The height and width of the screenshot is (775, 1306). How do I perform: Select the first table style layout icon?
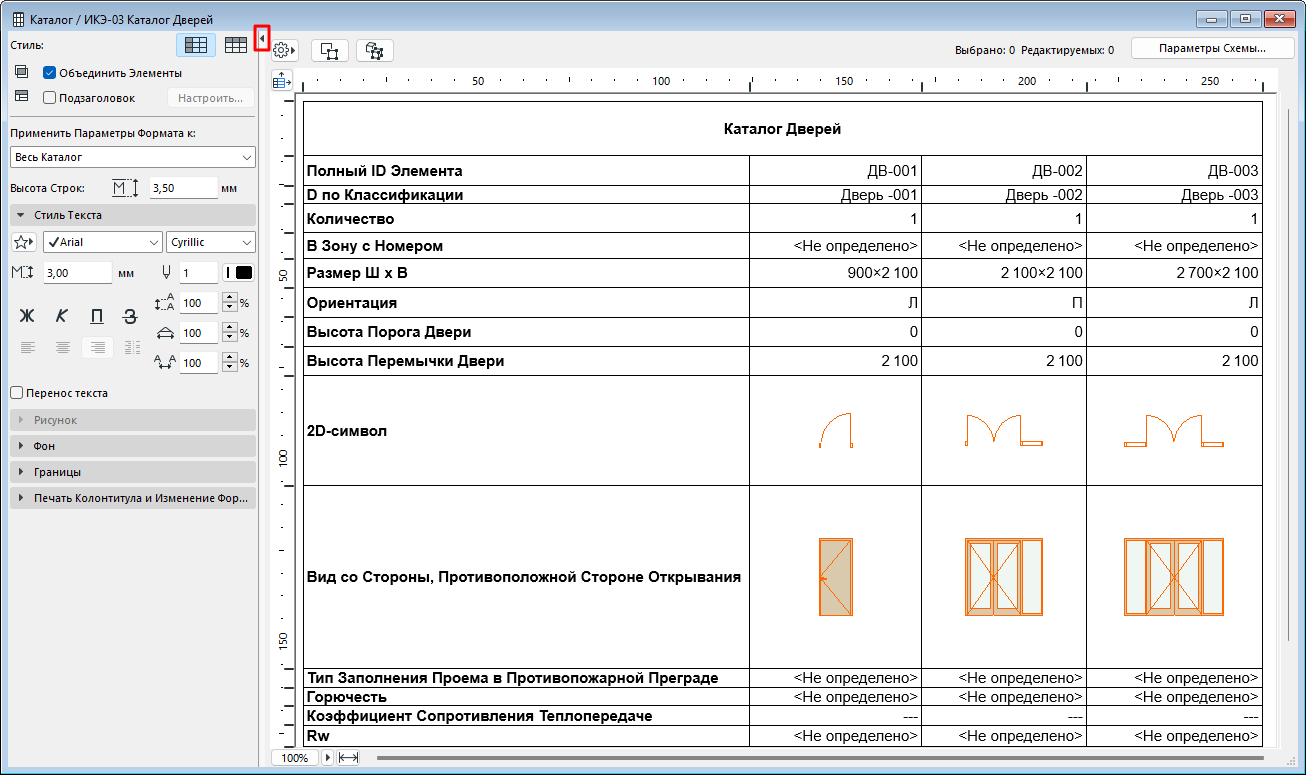click(195, 45)
